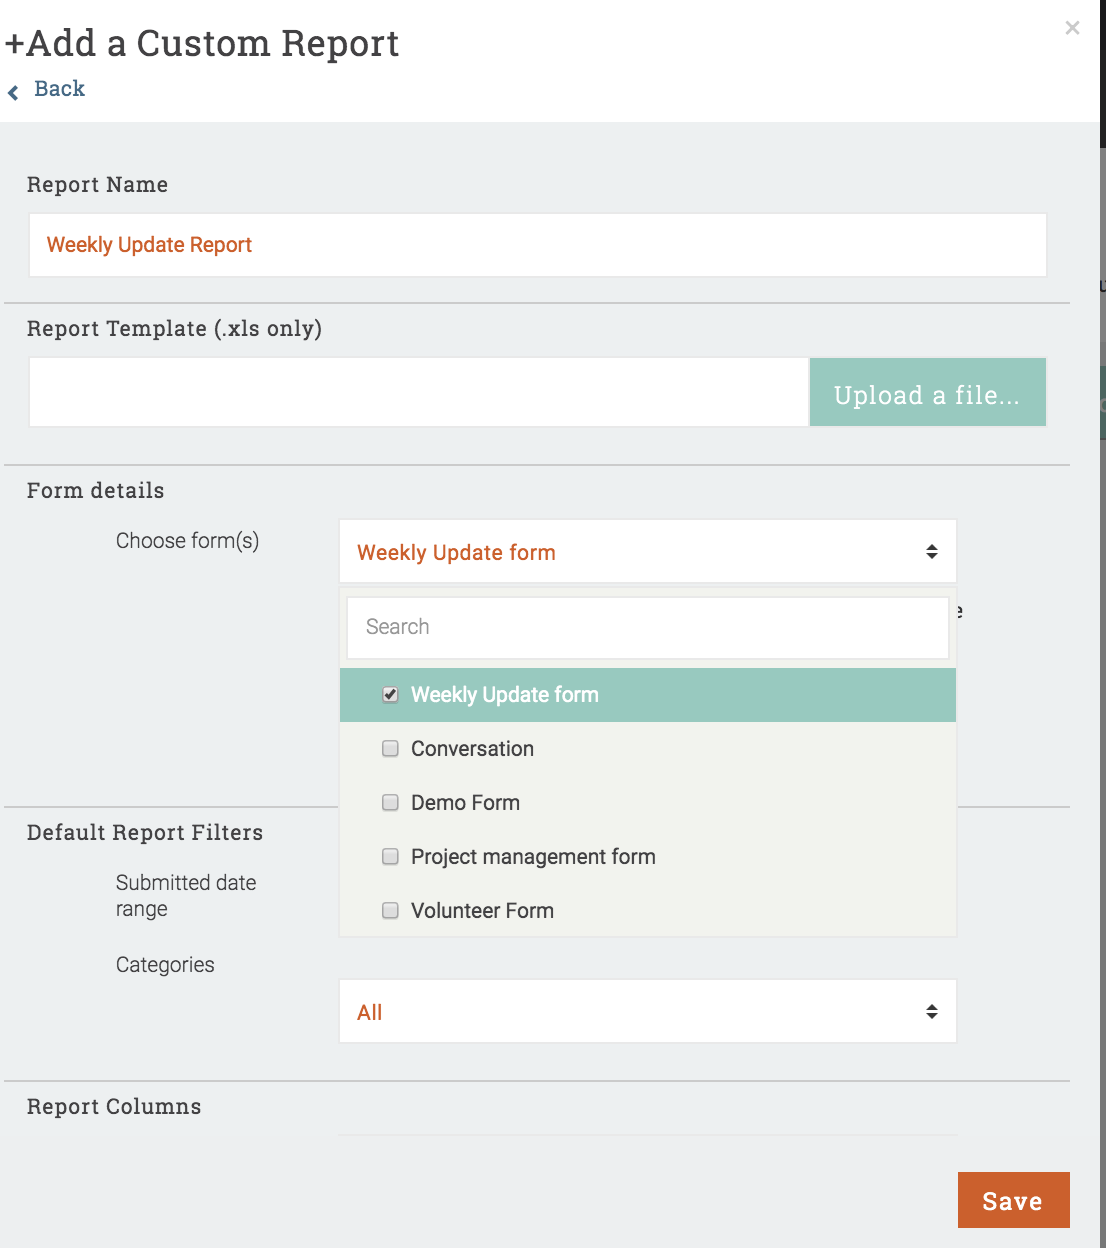The width and height of the screenshot is (1106, 1248).
Task: Click the Categories dropdown arrow icon
Action: pos(931,1012)
